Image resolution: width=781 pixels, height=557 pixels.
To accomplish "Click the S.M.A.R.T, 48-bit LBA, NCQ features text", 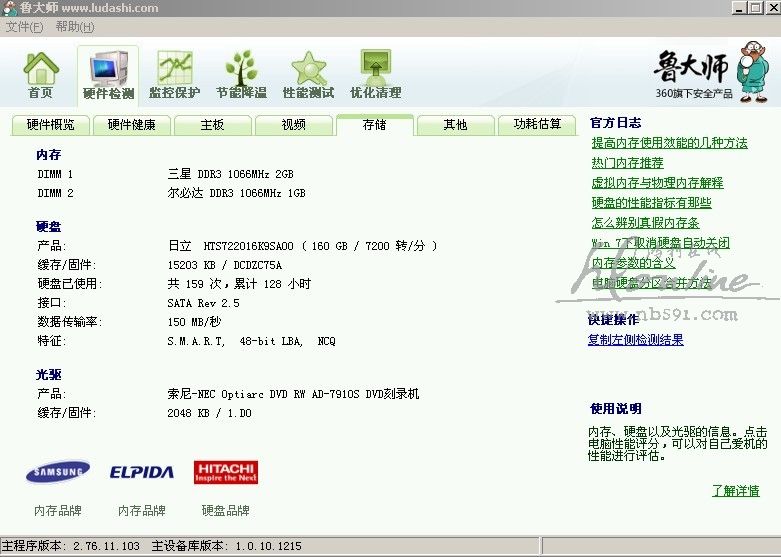I will (x=252, y=341).
